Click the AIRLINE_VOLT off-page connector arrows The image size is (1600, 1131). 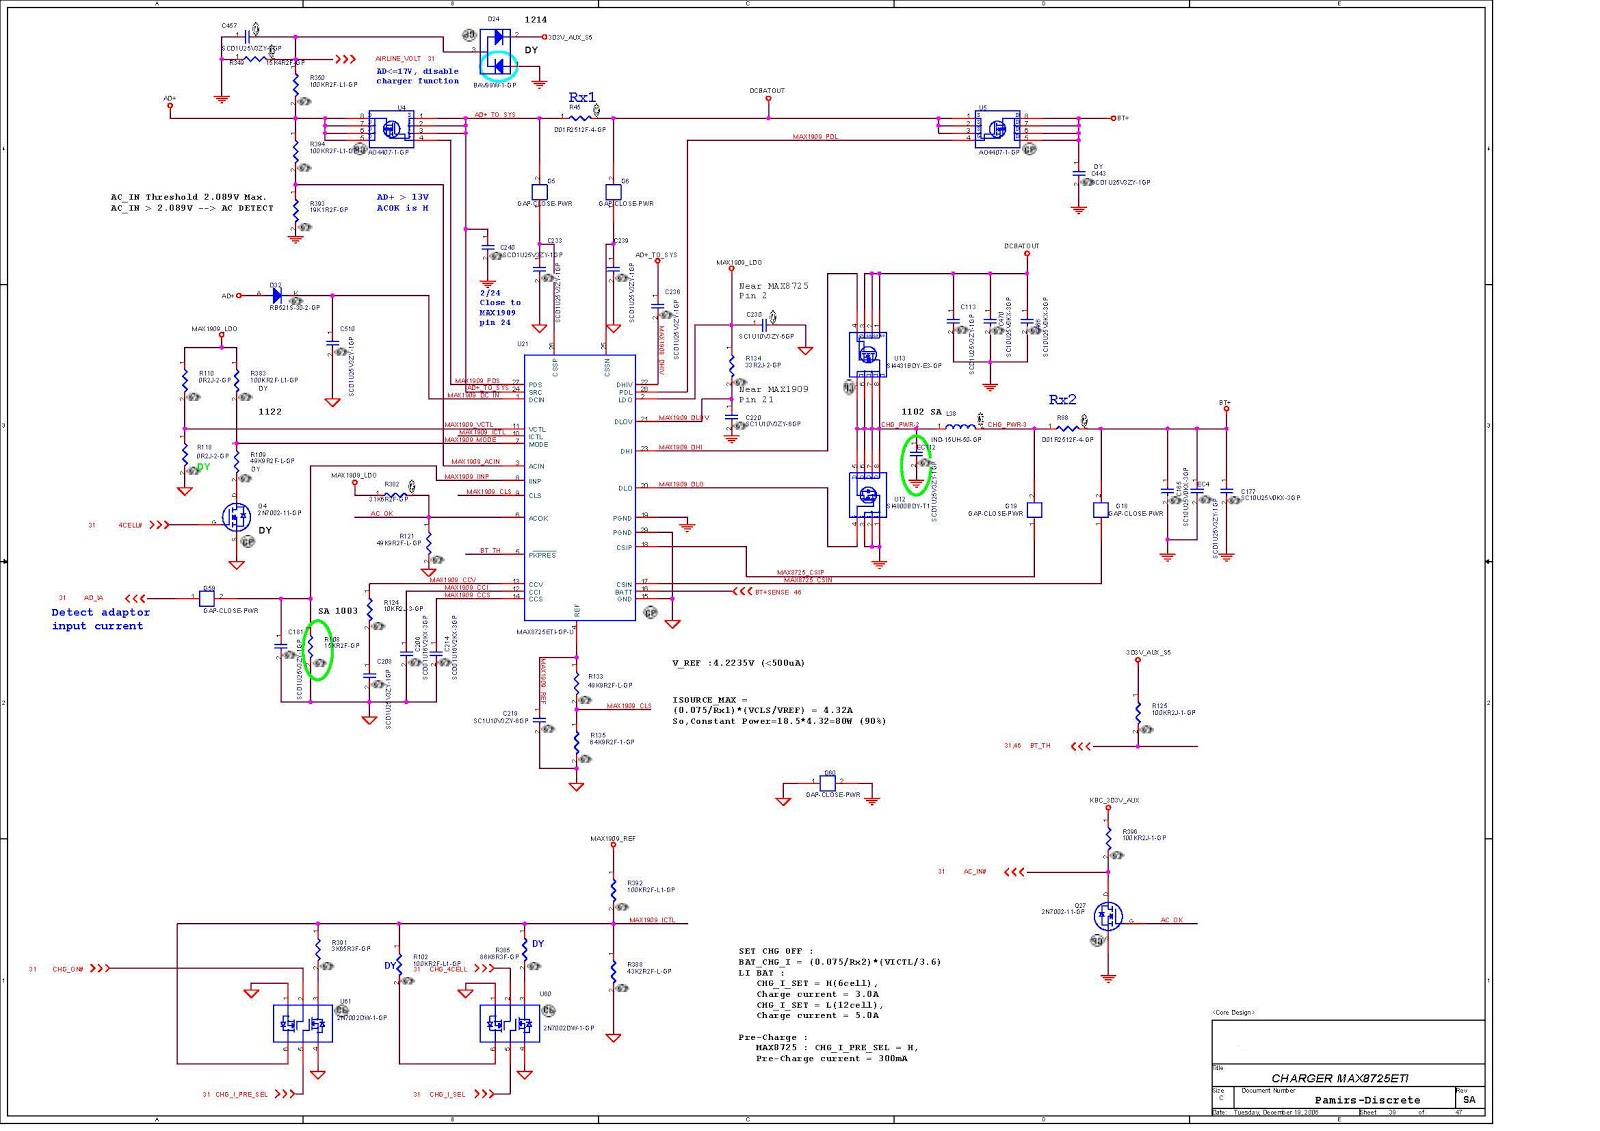point(346,59)
